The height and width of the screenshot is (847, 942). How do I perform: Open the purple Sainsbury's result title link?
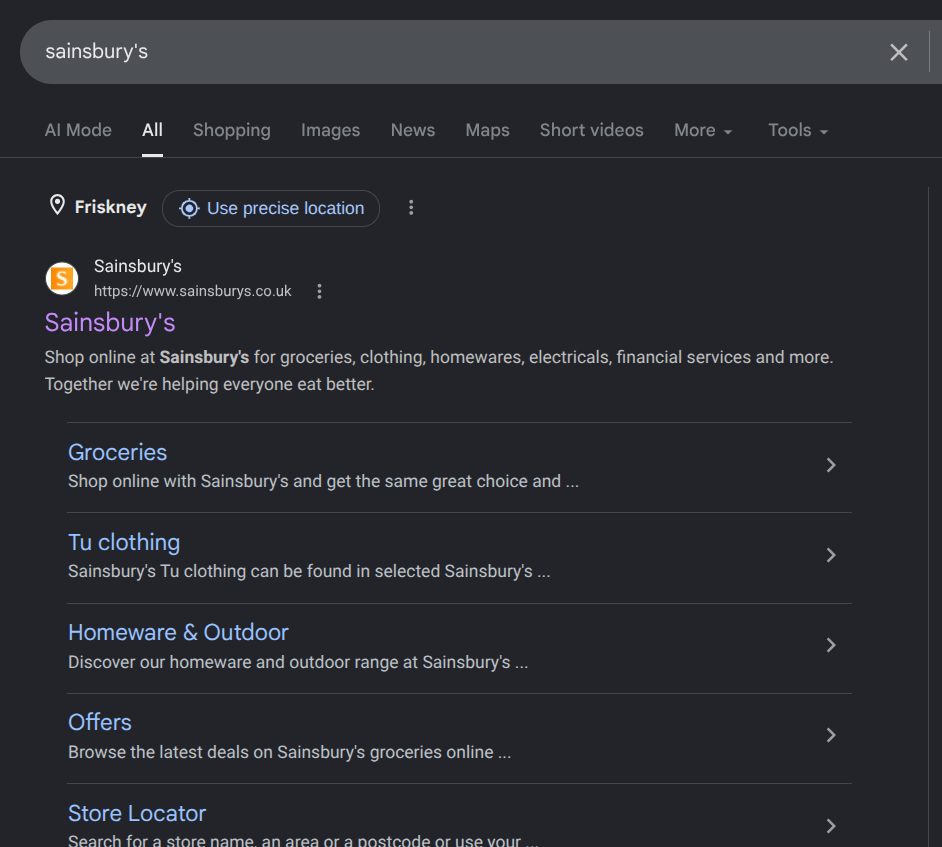110,323
